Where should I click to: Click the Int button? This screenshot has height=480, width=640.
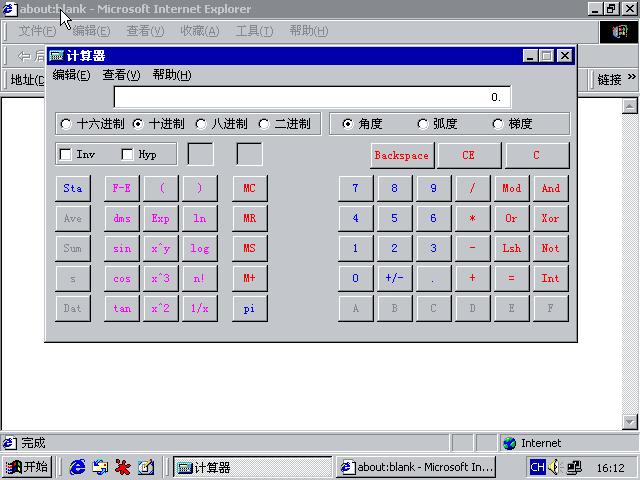[x=551, y=278]
